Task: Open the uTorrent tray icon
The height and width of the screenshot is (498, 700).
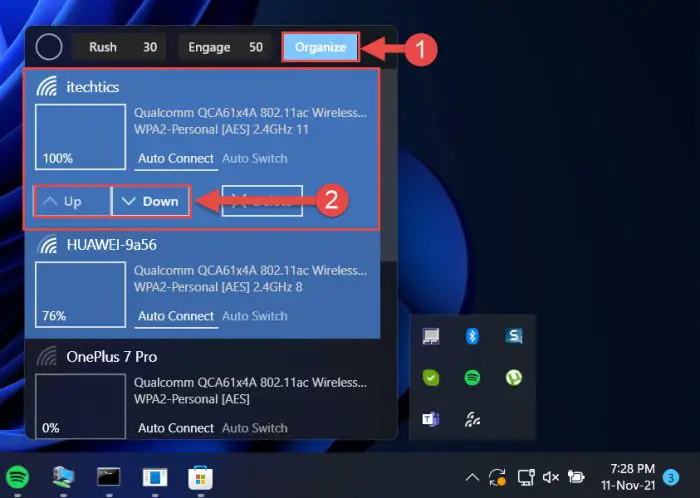Action: pyautogui.click(x=514, y=378)
